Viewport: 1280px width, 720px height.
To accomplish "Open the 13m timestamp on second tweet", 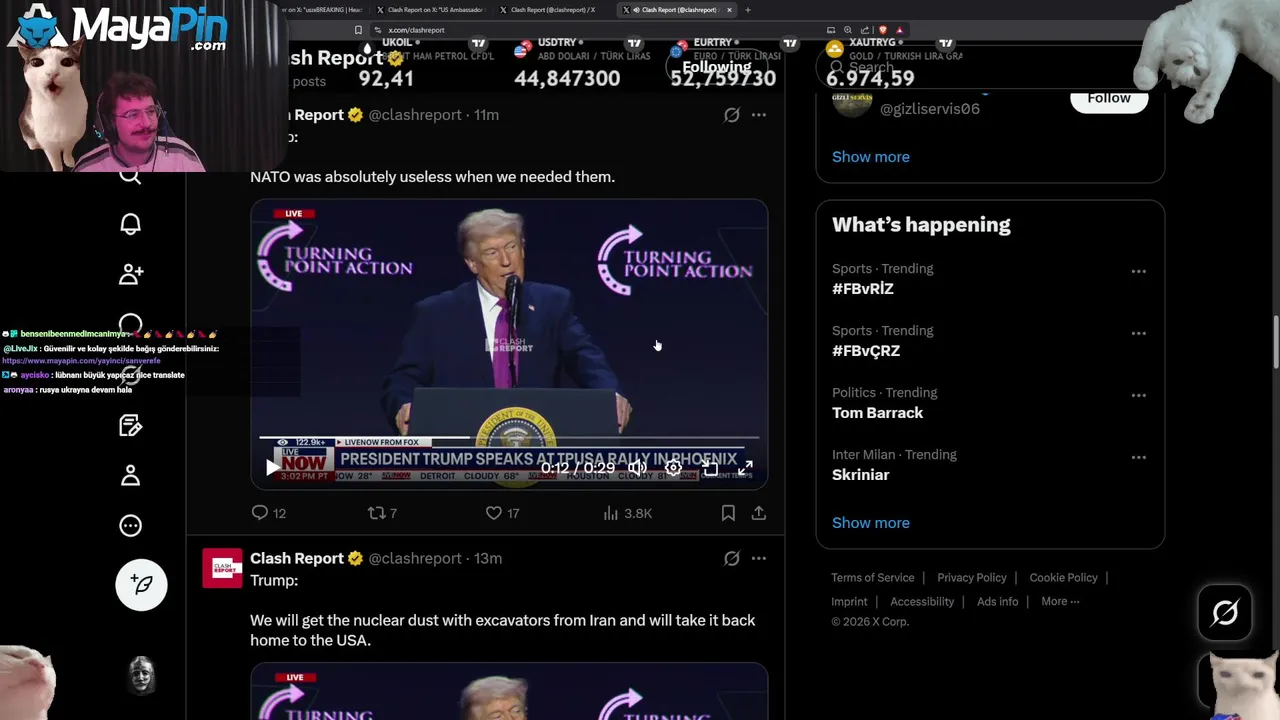I will pos(488,559).
